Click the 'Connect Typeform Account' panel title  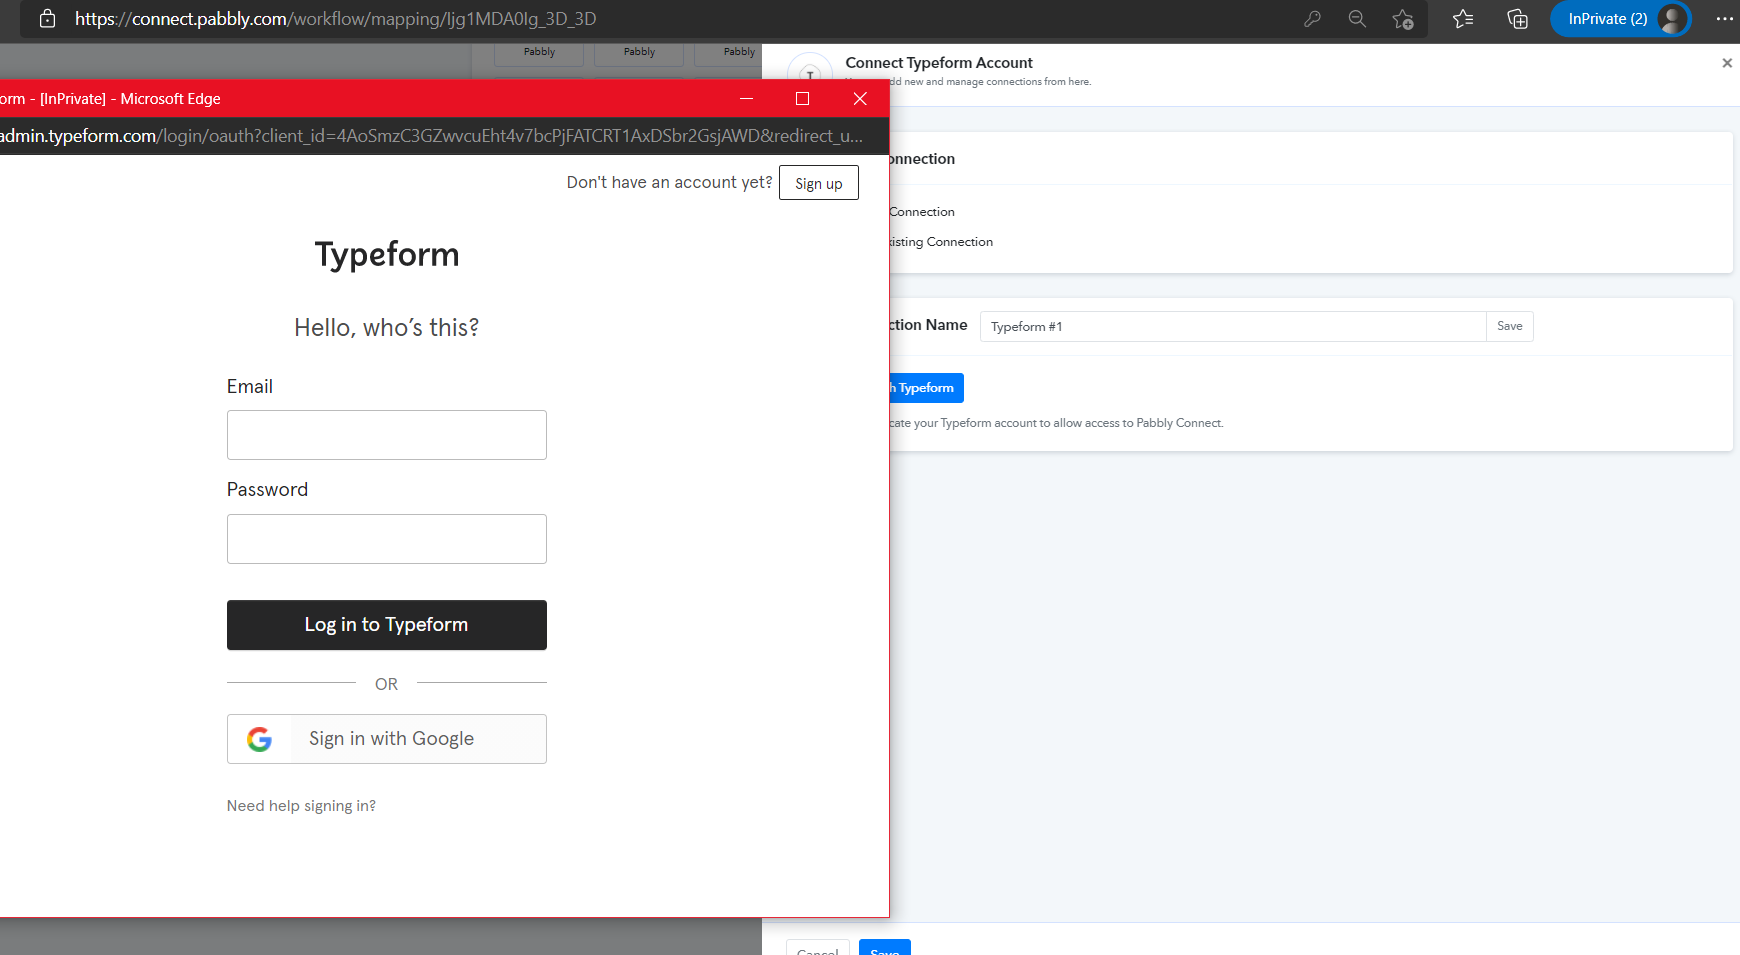point(939,63)
